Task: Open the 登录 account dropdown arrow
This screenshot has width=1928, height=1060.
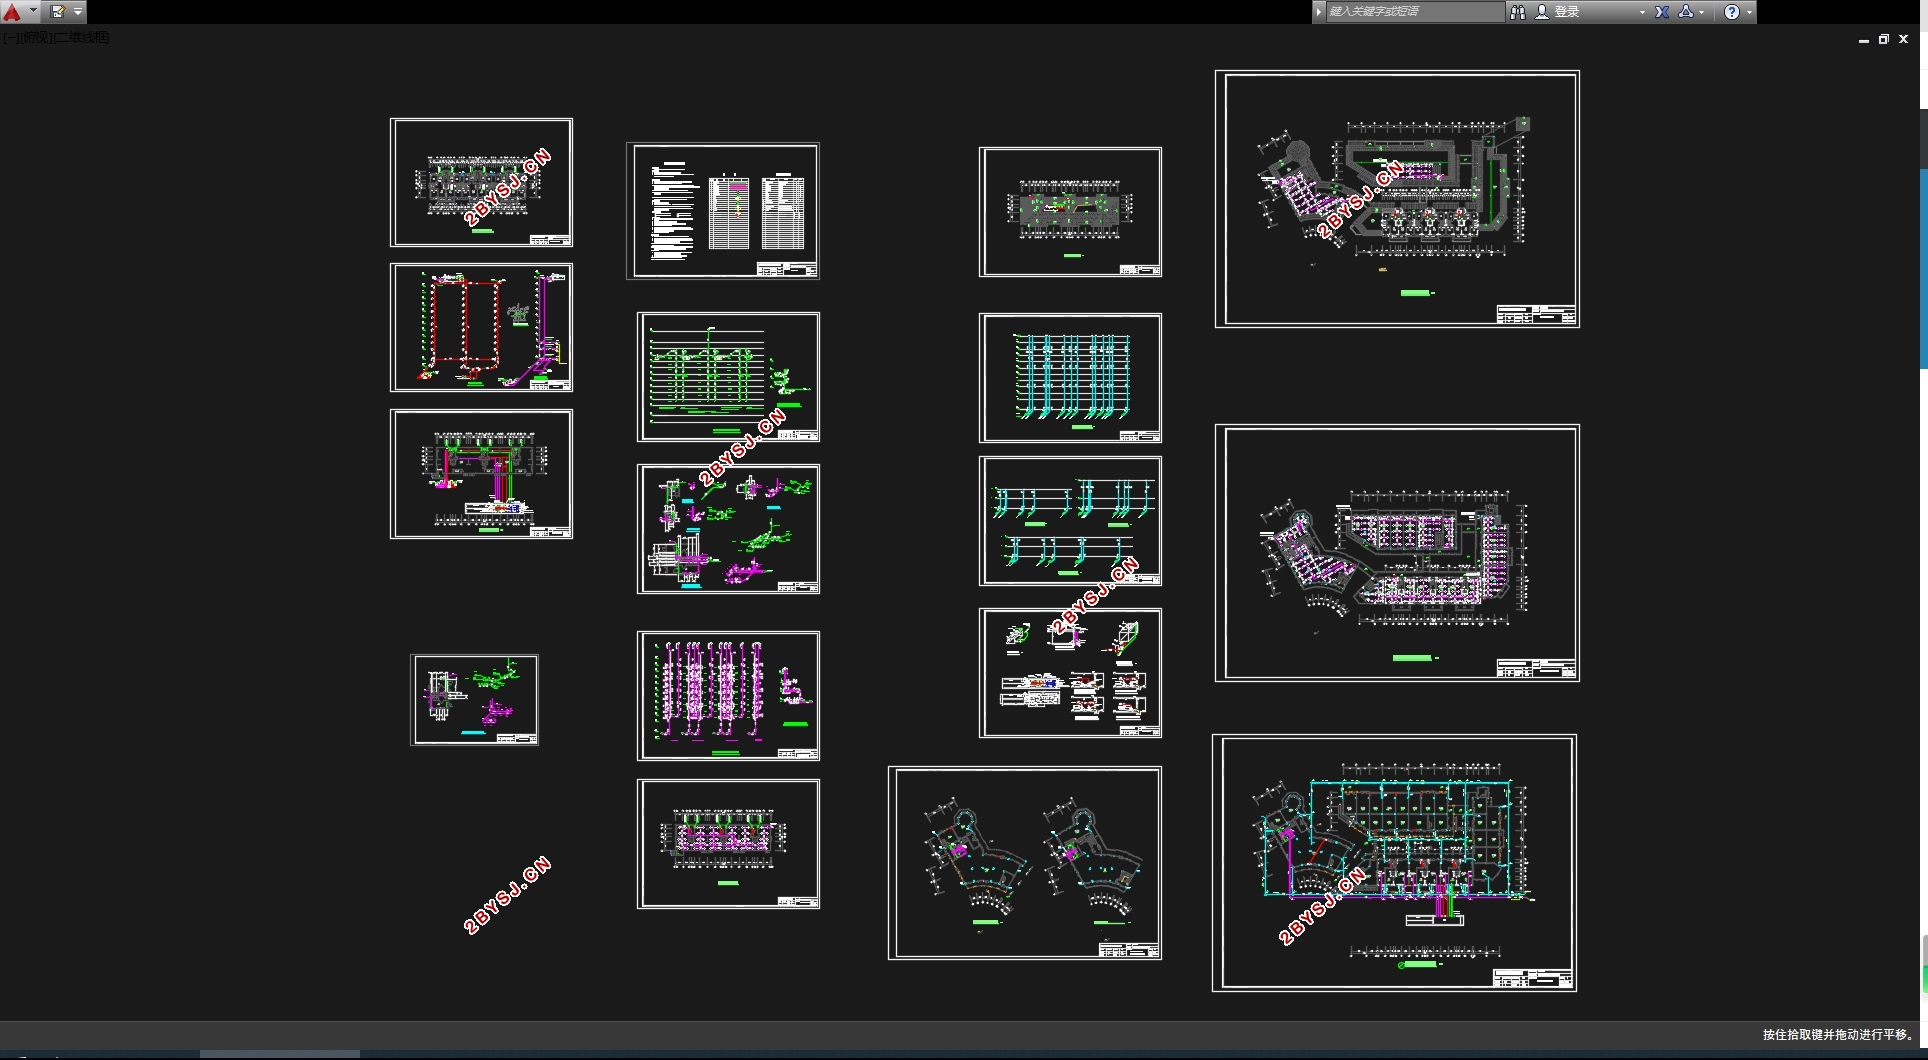Action: pyautogui.click(x=1642, y=13)
